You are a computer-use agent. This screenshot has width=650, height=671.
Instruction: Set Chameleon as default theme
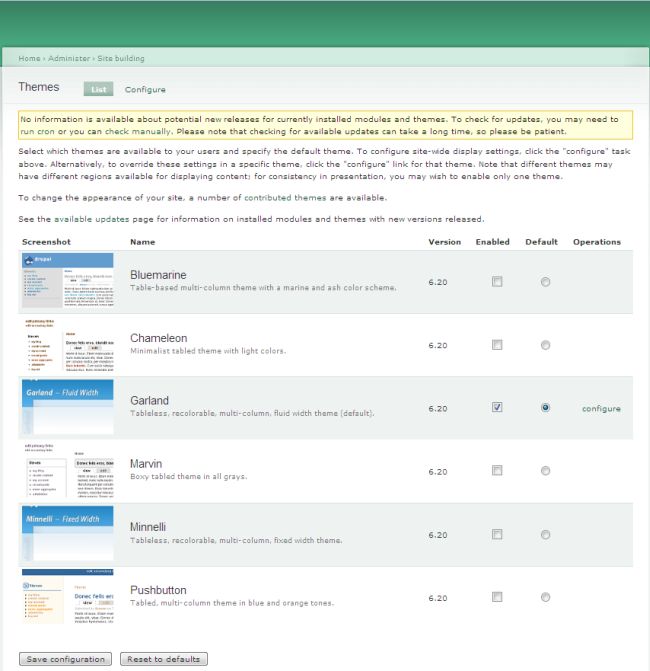coord(545,345)
